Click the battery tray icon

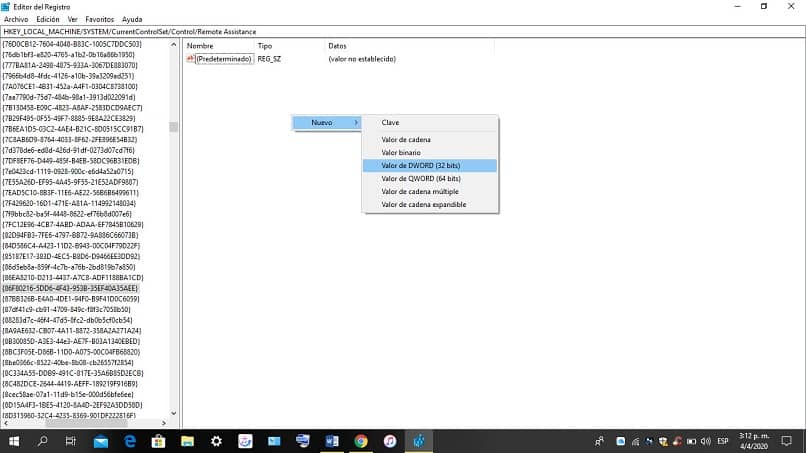point(691,441)
